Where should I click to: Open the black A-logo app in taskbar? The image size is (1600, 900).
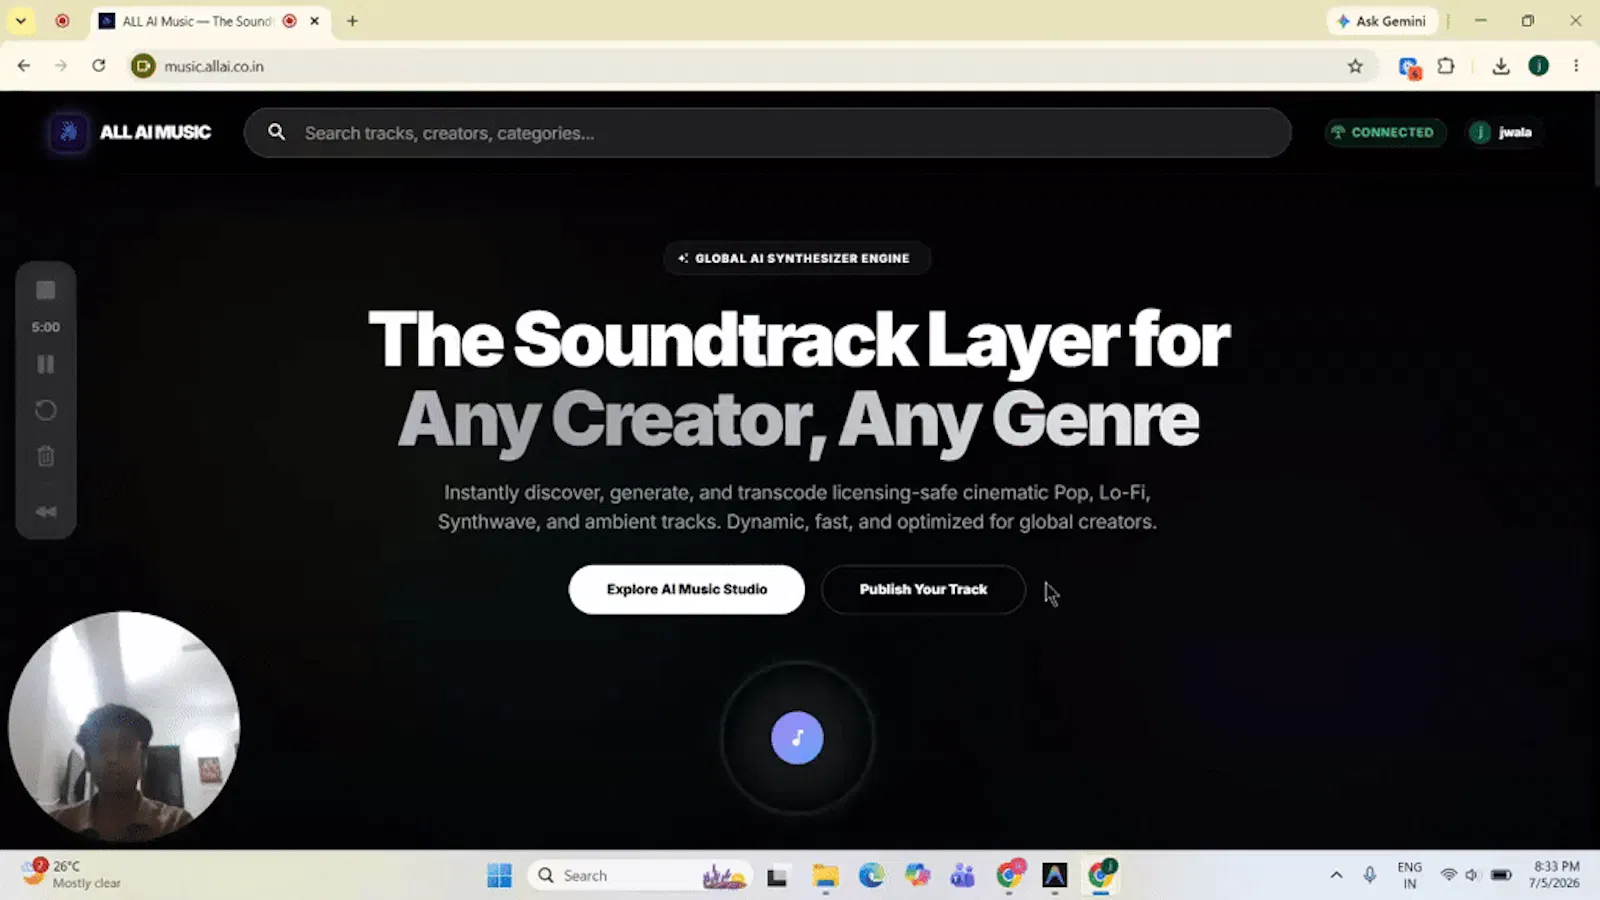click(1054, 876)
